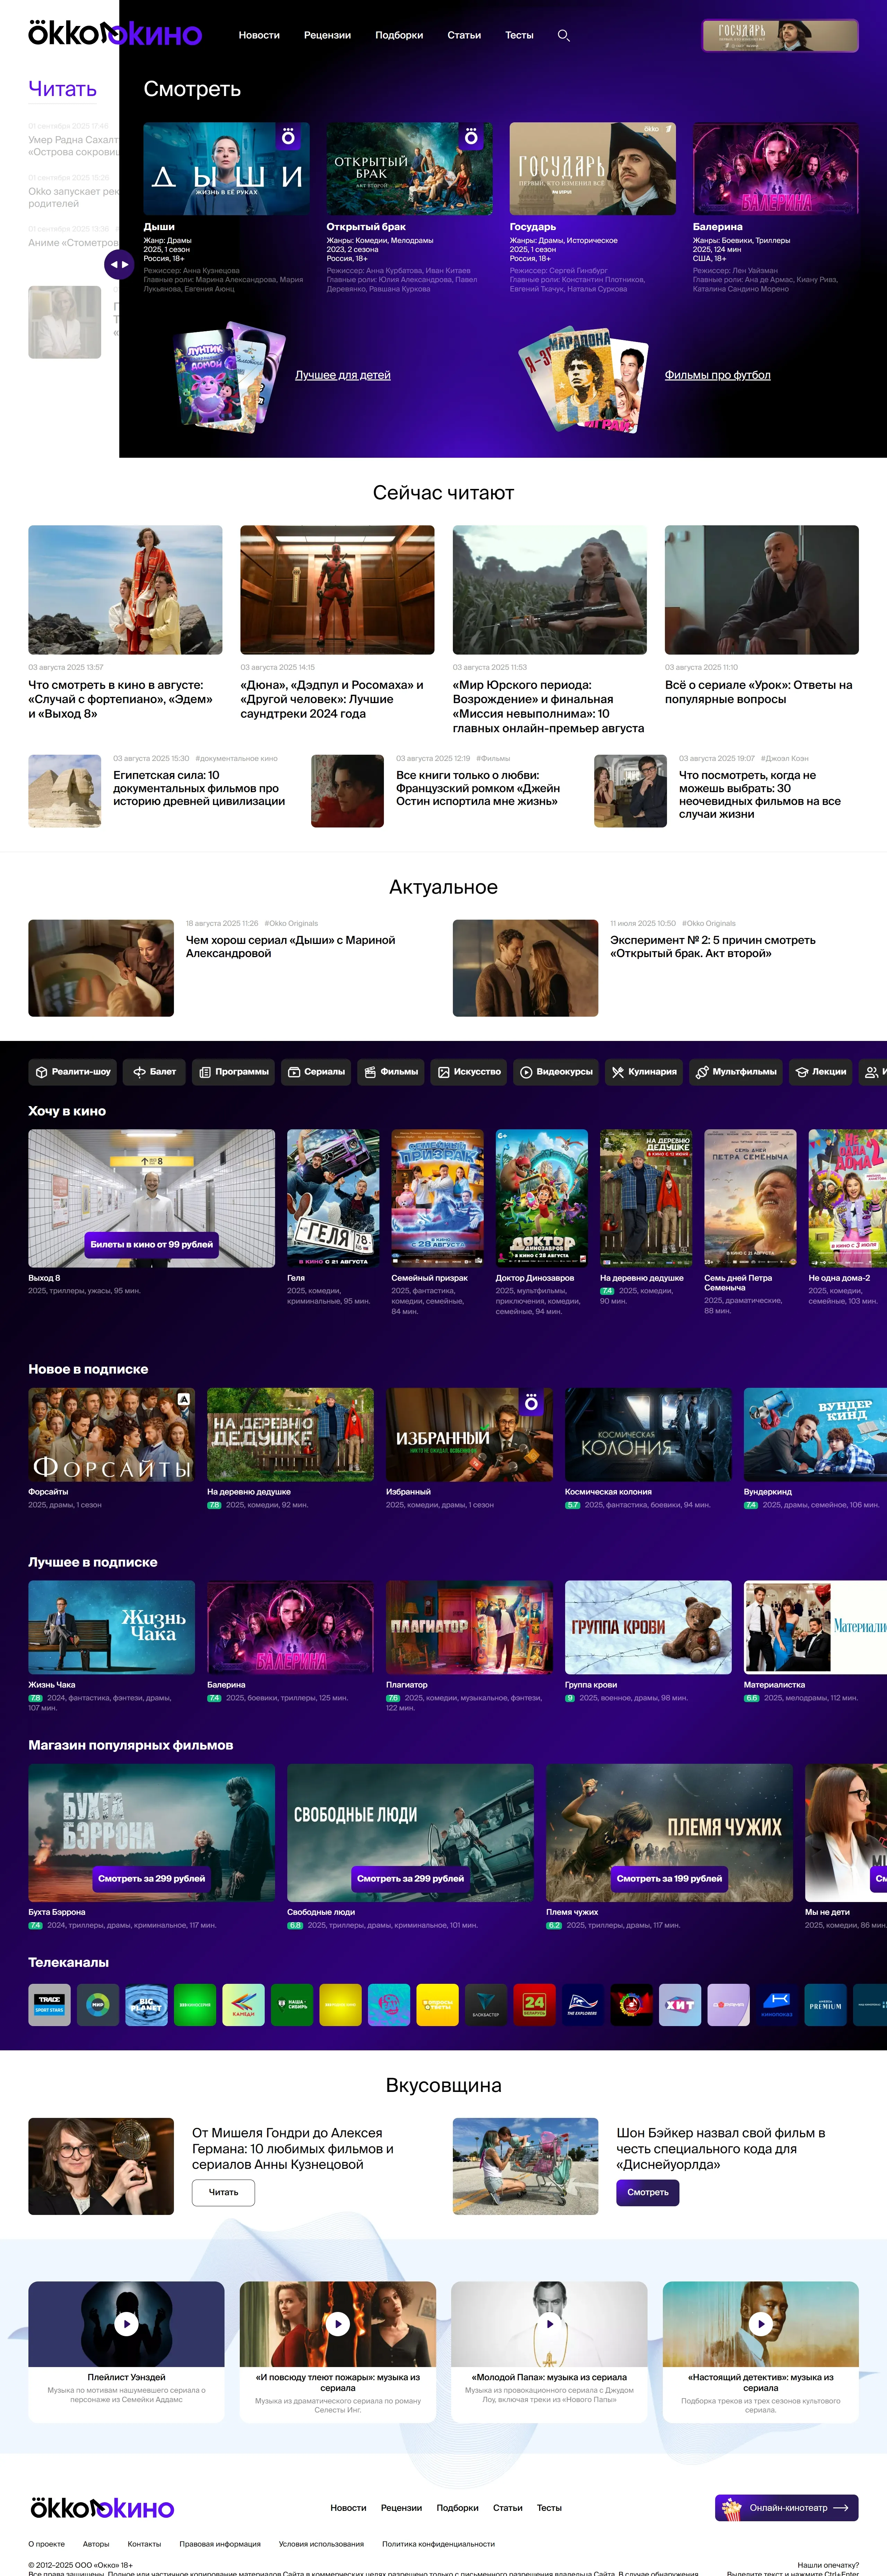Follow the Фильмы про футбол link
887x2576 pixels.
click(x=717, y=375)
